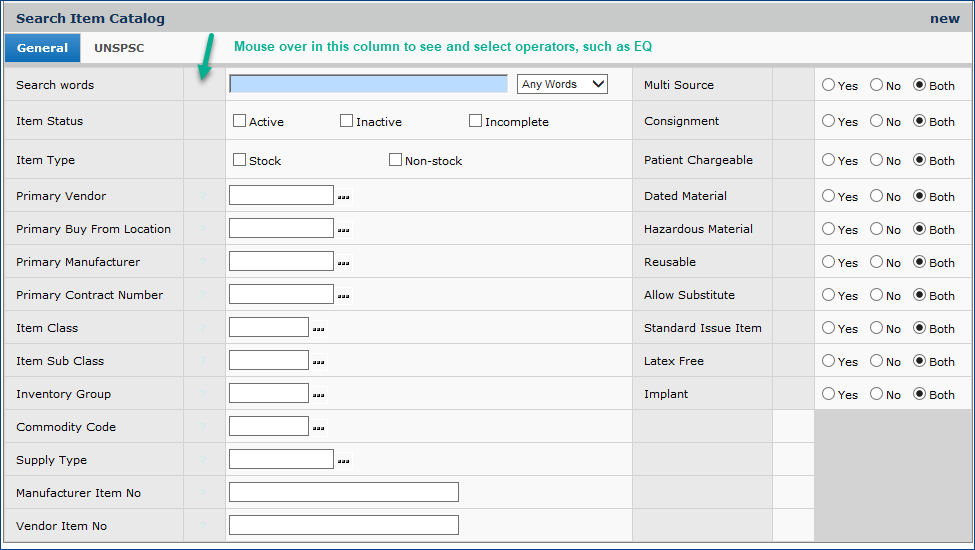Open Inventory Group lookup ellipsis
This screenshot has height=550, width=975.
tap(319, 395)
